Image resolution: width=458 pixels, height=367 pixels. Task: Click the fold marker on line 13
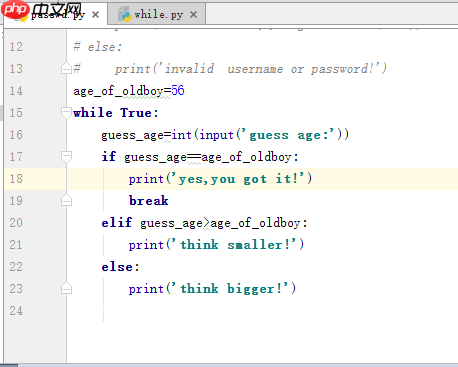click(66, 68)
